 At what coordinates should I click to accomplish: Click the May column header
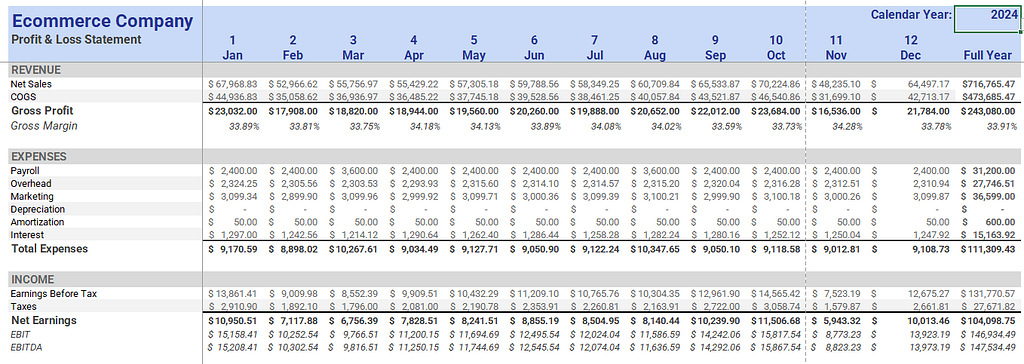[473, 56]
